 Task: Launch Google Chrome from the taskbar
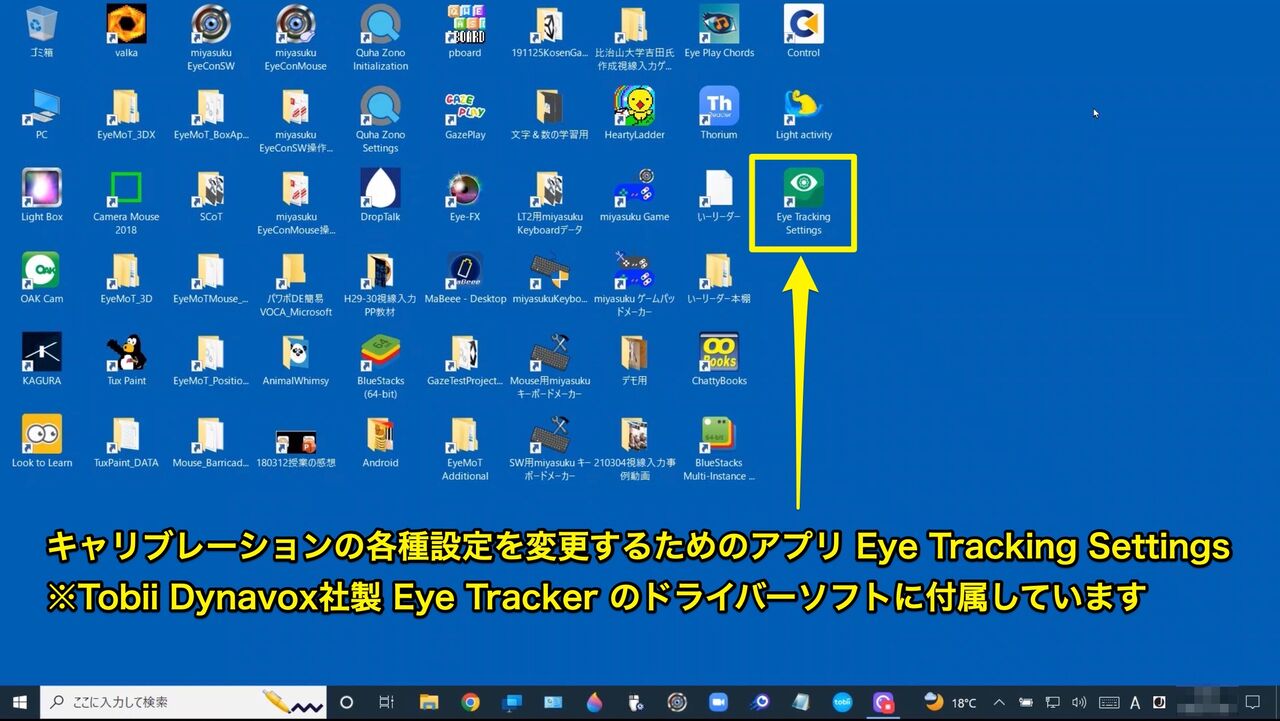pos(470,702)
